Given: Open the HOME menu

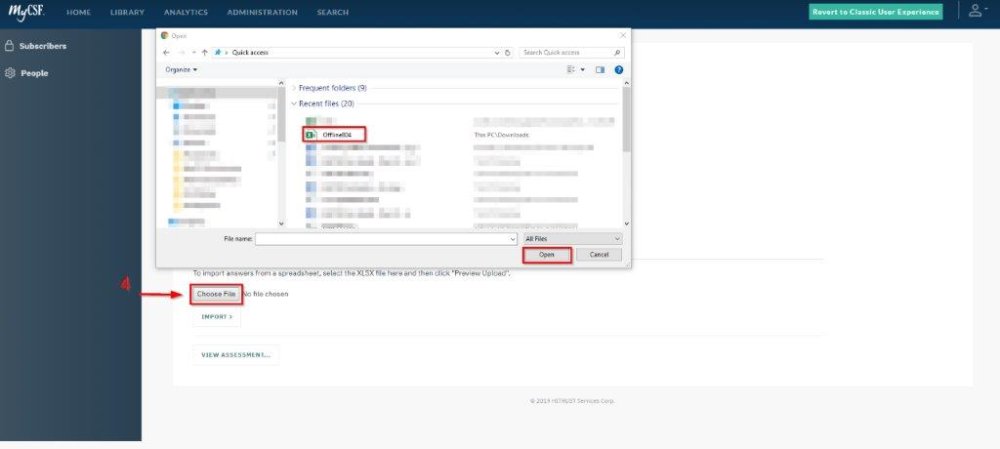Looking at the screenshot, I should coord(78,12).
